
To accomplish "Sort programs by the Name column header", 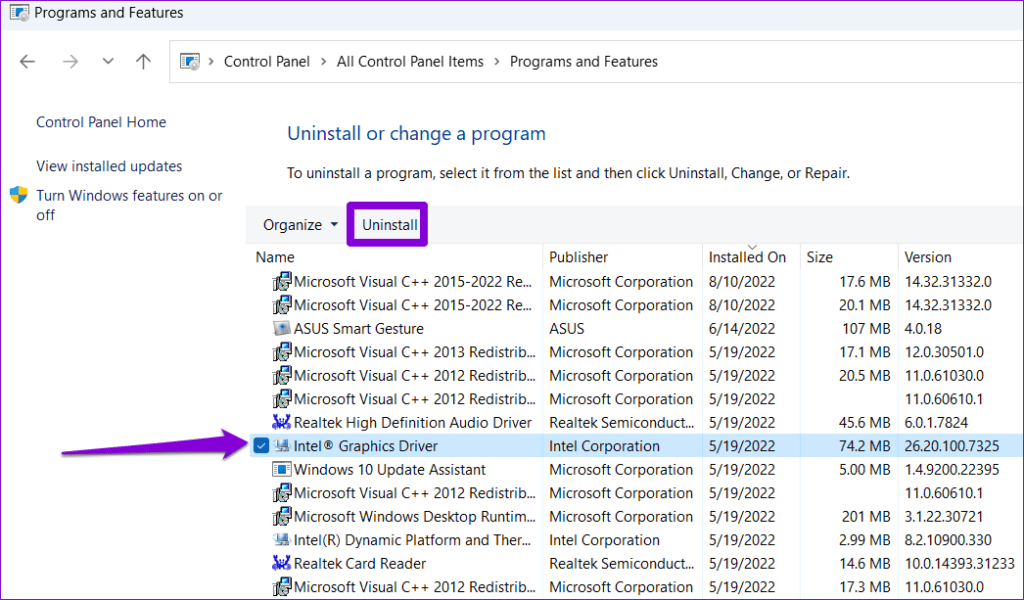I will [x=274, y=257].
